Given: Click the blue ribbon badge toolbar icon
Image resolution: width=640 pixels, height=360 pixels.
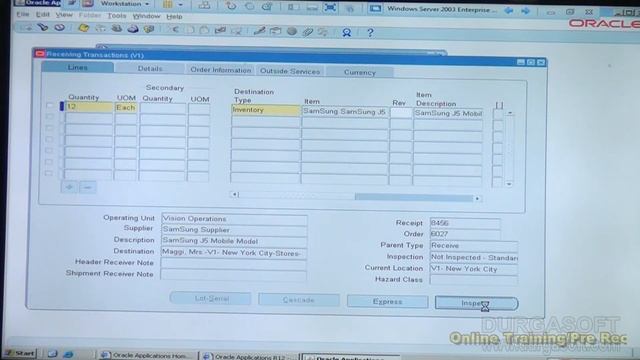Looking at the screenshot, I should 347,32.
